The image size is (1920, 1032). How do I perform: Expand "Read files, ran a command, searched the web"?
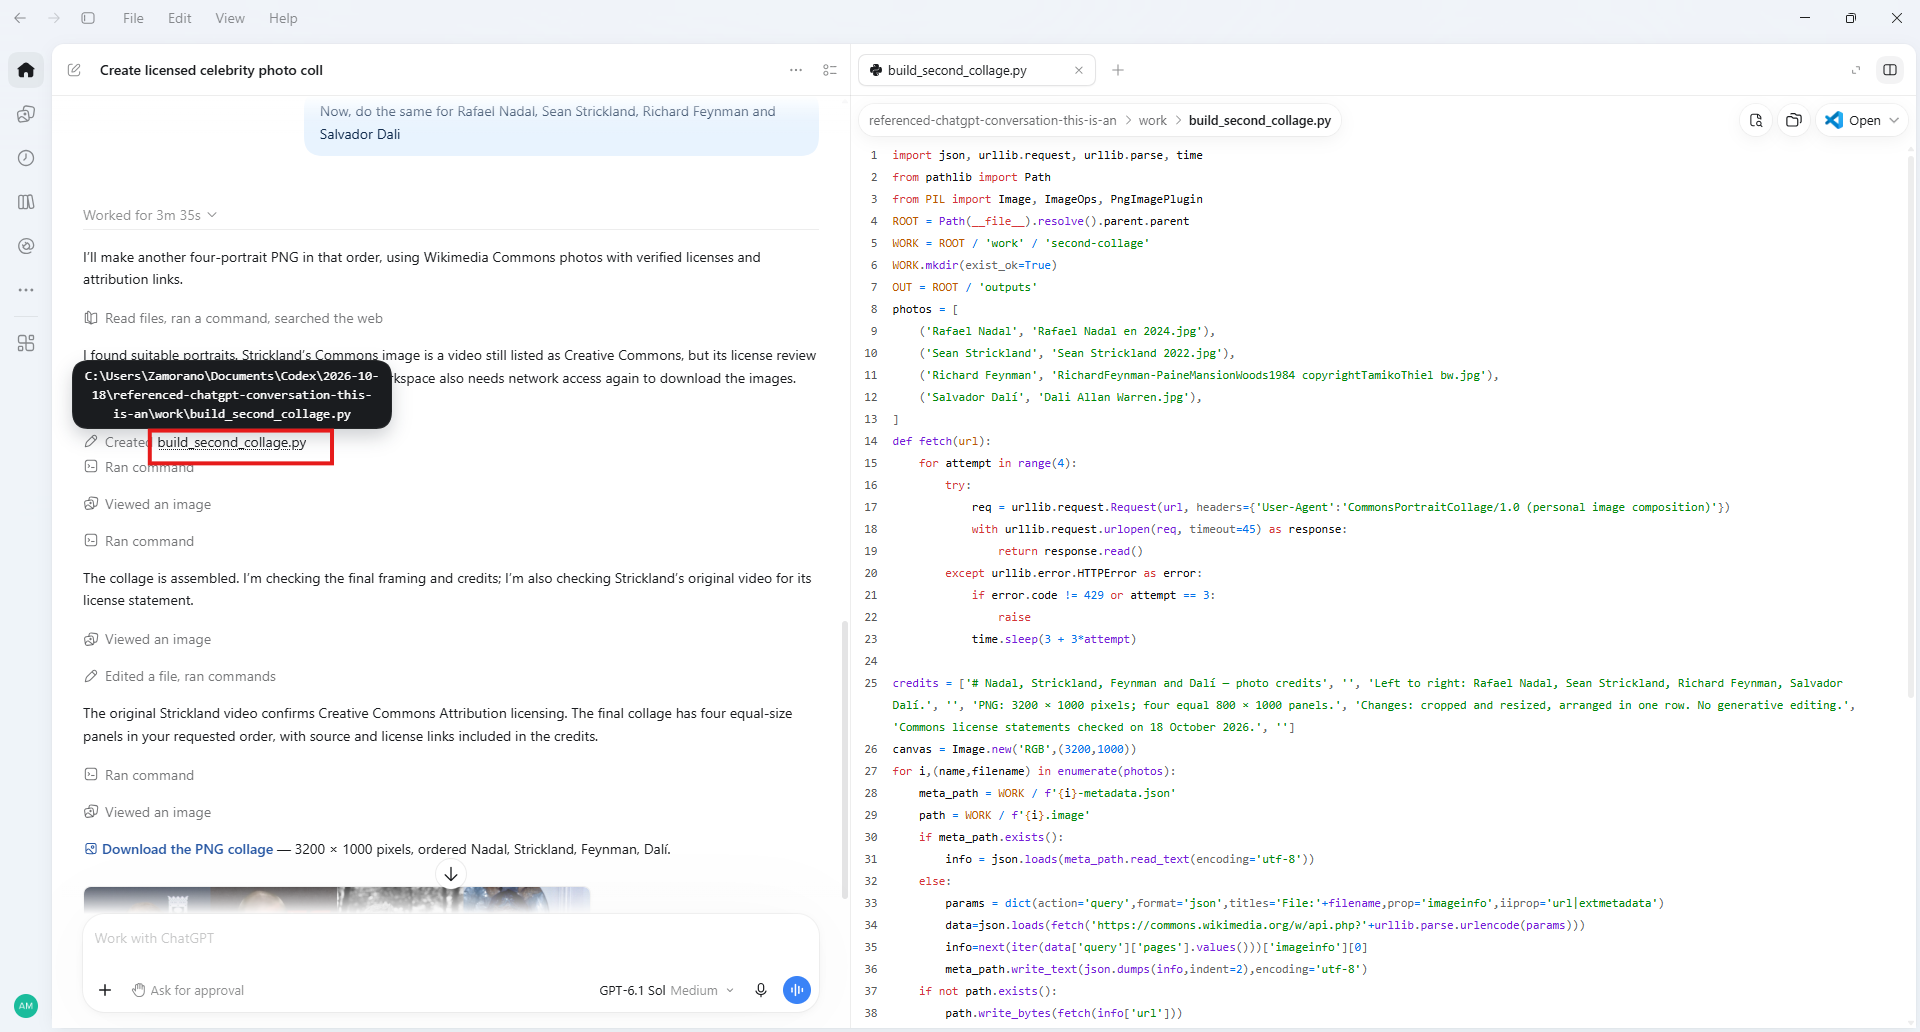(x=233, y=318)
